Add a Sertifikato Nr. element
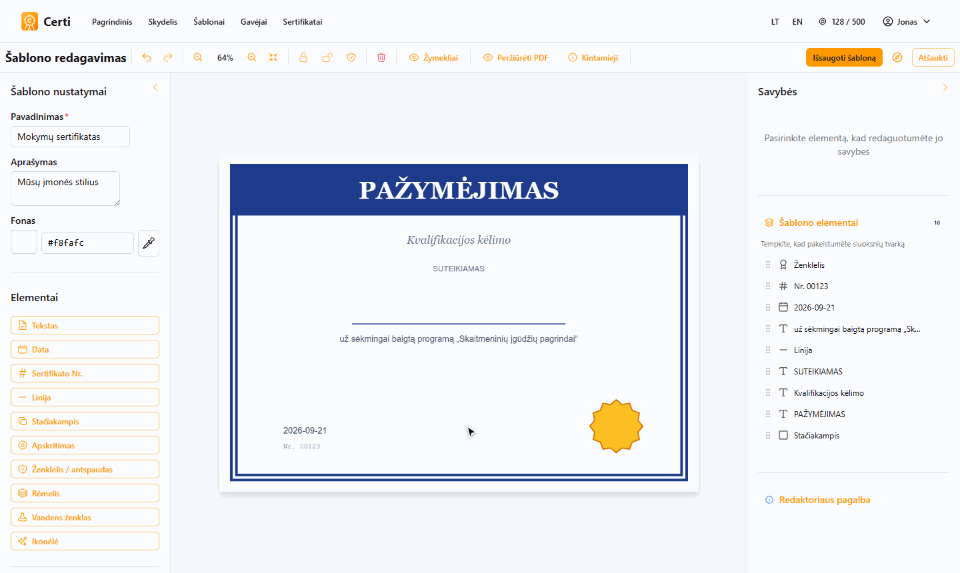 click(x=85, y=373)
